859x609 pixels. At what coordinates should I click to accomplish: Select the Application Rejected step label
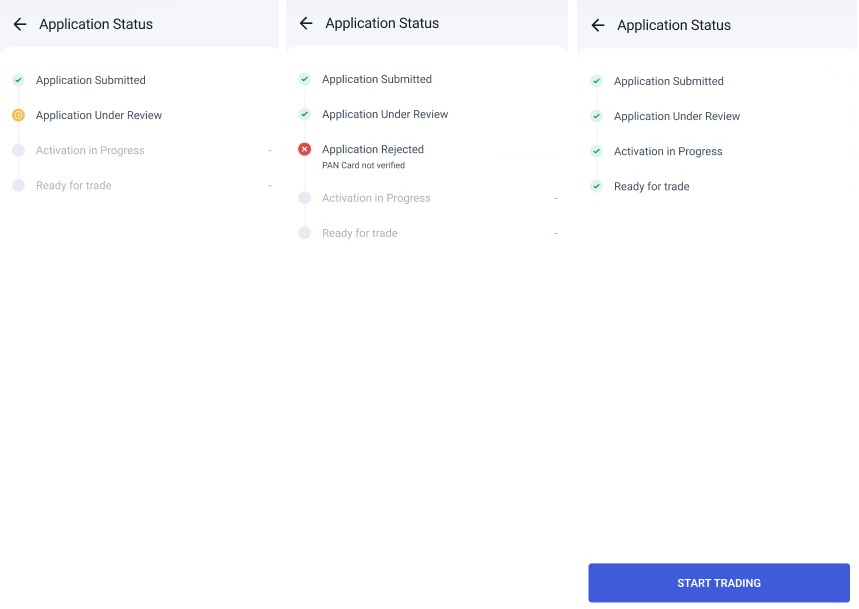(372, 149)
